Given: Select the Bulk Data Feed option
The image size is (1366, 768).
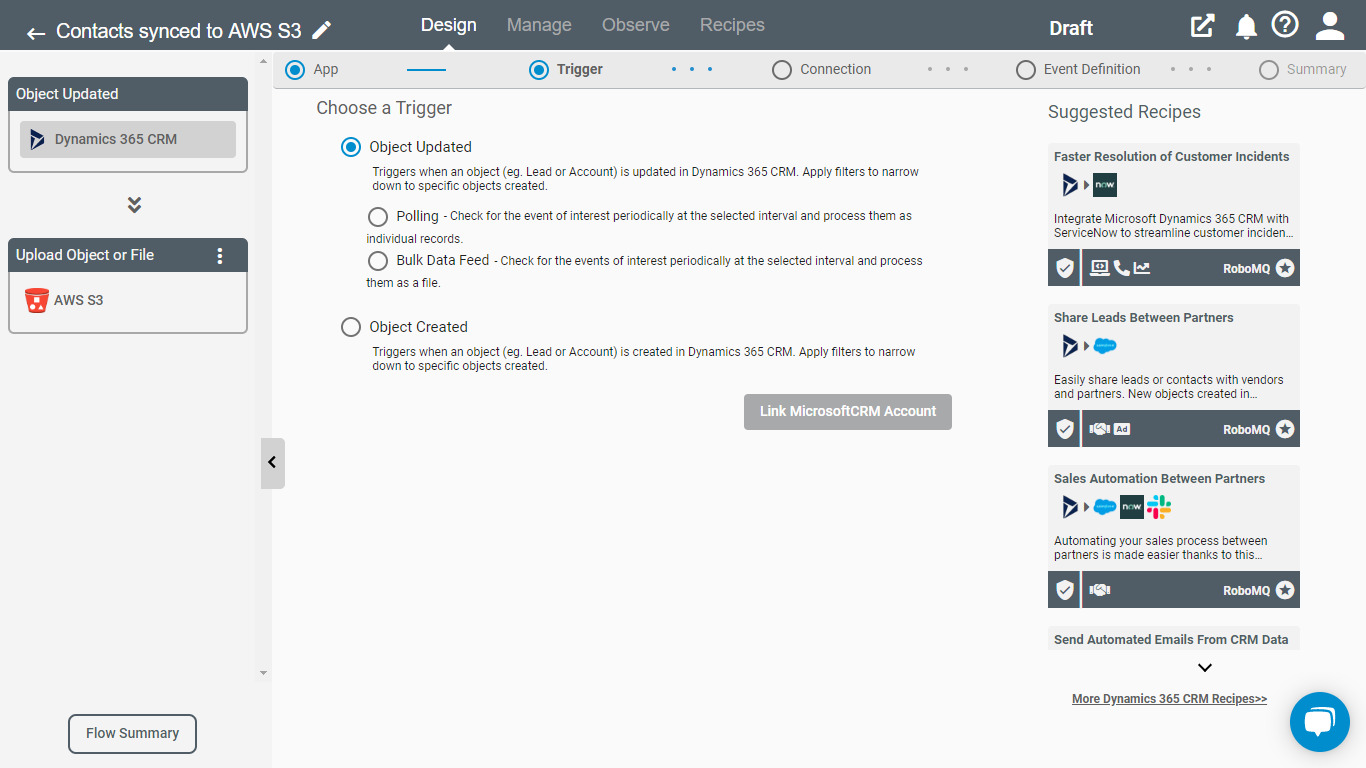Looking at the screenshot, I should (378, 261).
